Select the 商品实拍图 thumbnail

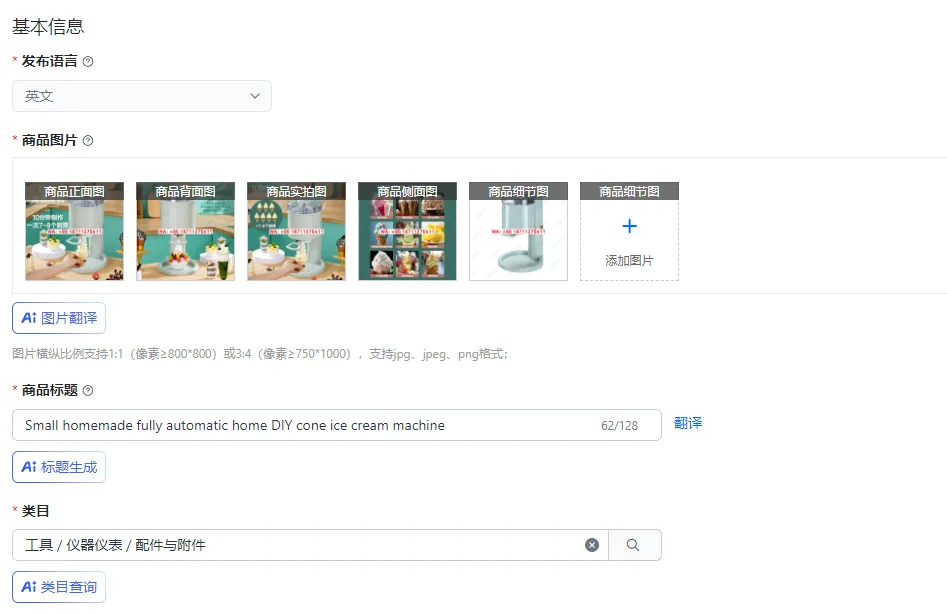[x=297, y=231]
